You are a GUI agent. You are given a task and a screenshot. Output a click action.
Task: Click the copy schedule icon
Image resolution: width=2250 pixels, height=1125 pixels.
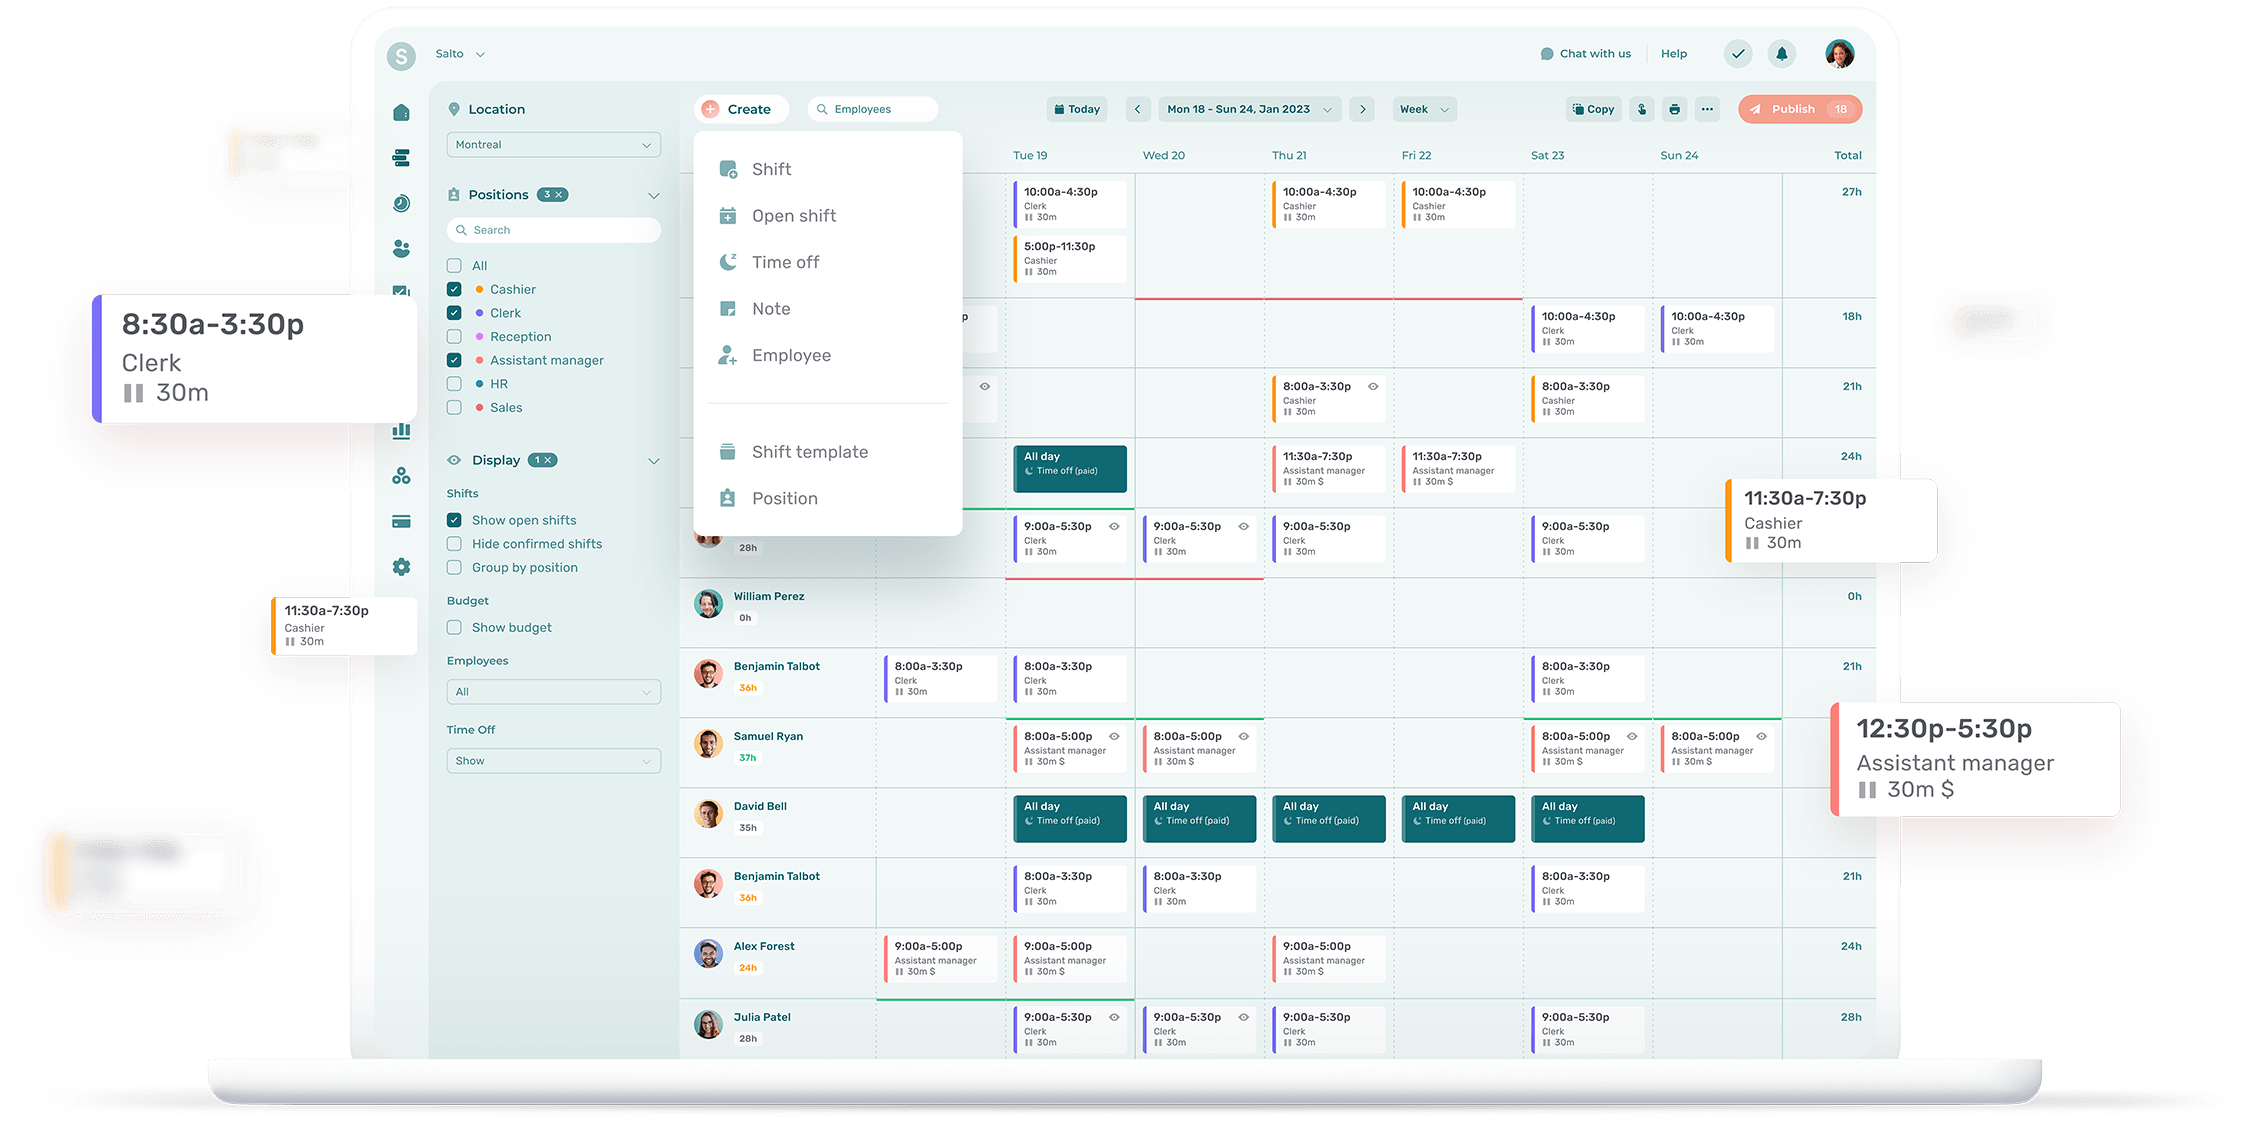(x=1590, y=110)
